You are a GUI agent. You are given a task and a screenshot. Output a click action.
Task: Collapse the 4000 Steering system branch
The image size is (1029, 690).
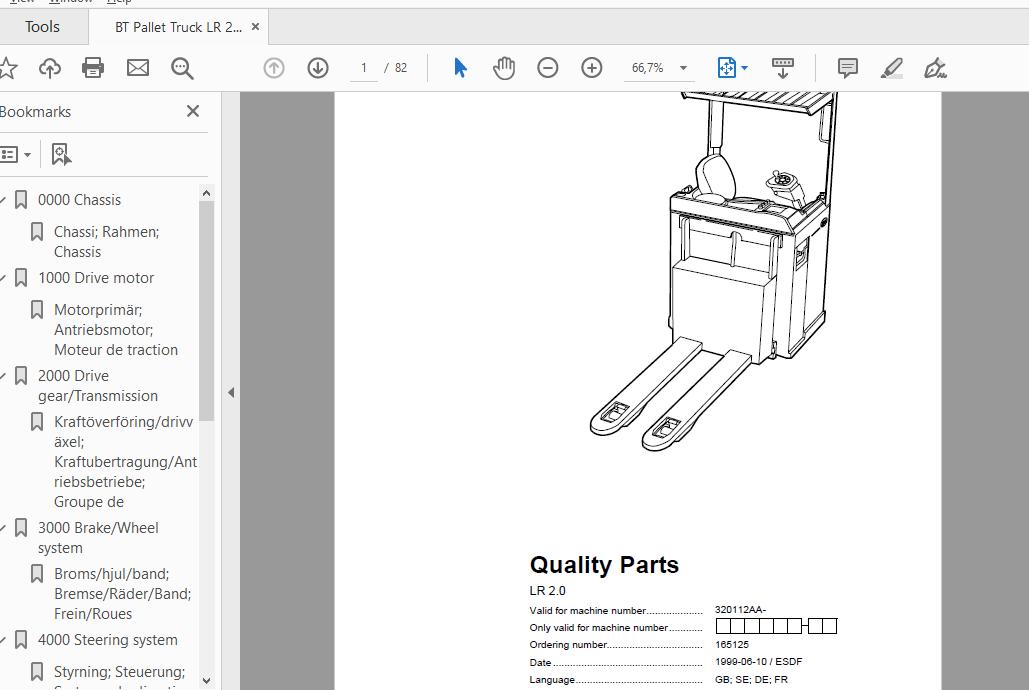(x=3, y=639)
